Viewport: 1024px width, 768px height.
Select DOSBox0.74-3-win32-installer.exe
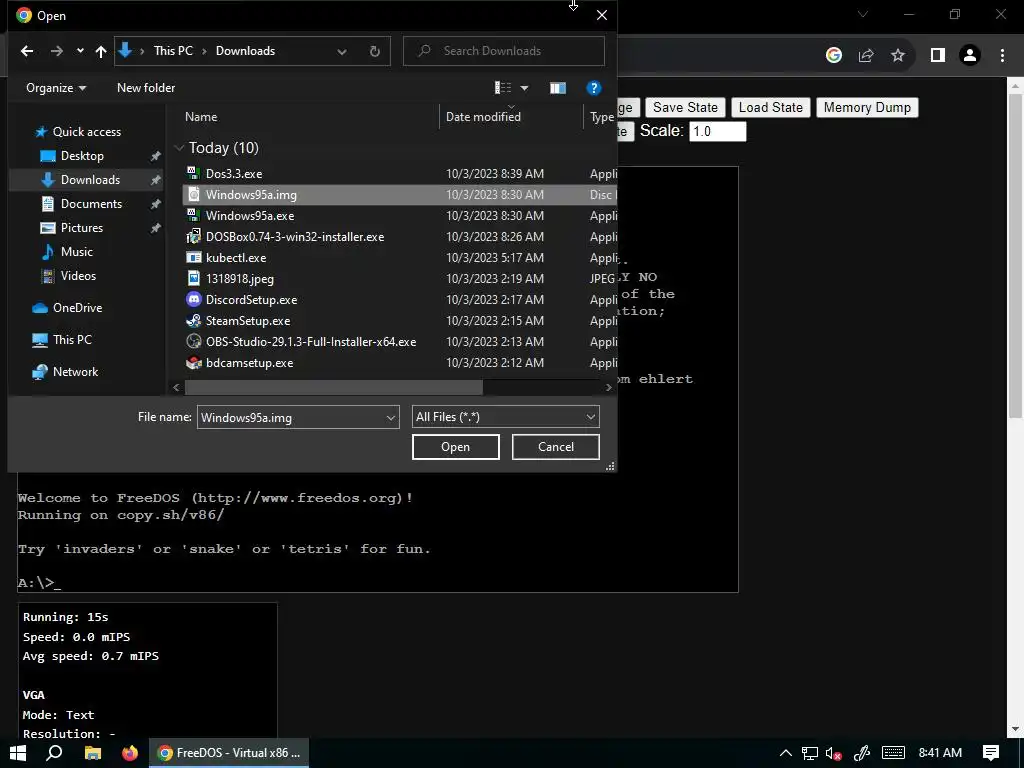click(x=295, y=237)
